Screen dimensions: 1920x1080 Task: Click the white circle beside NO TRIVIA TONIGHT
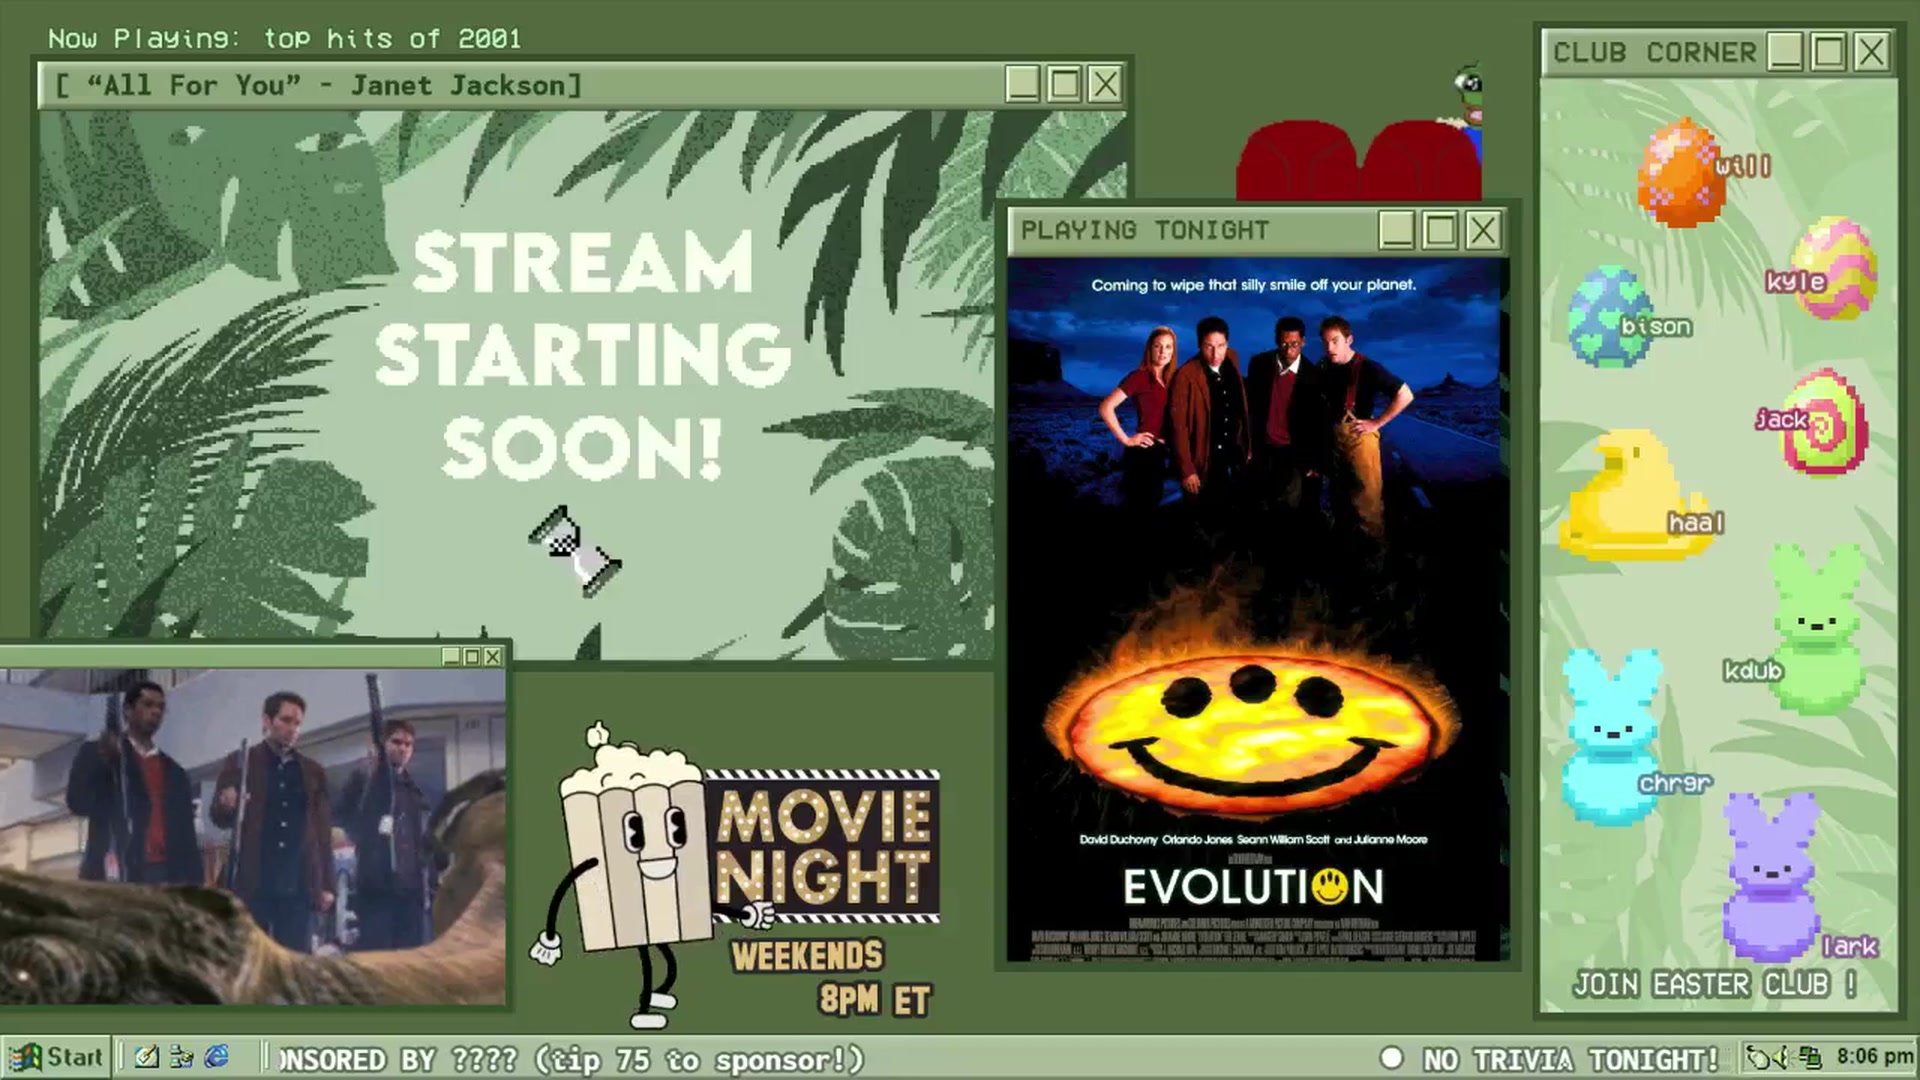(x=1391, y=1058)
